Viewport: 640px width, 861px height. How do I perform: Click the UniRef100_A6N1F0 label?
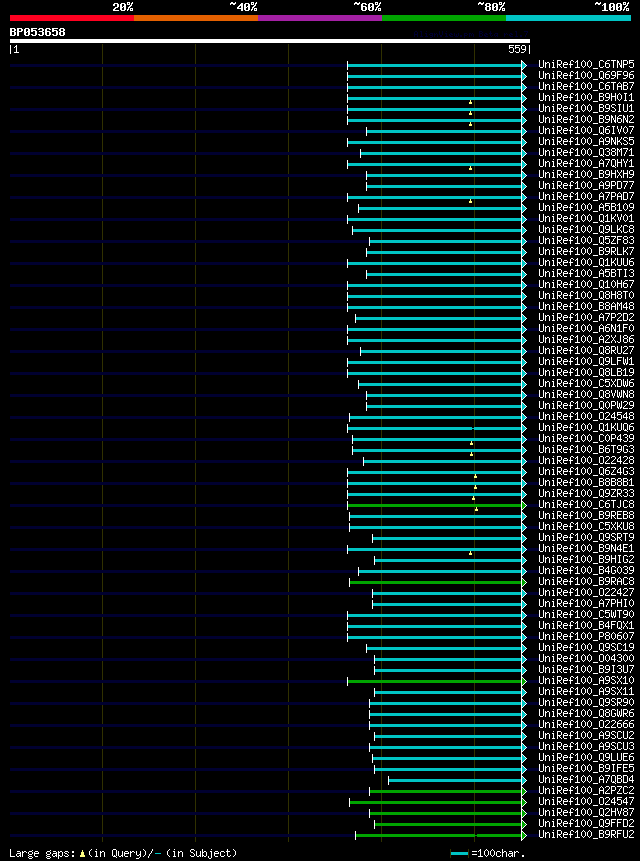[586, 328]
